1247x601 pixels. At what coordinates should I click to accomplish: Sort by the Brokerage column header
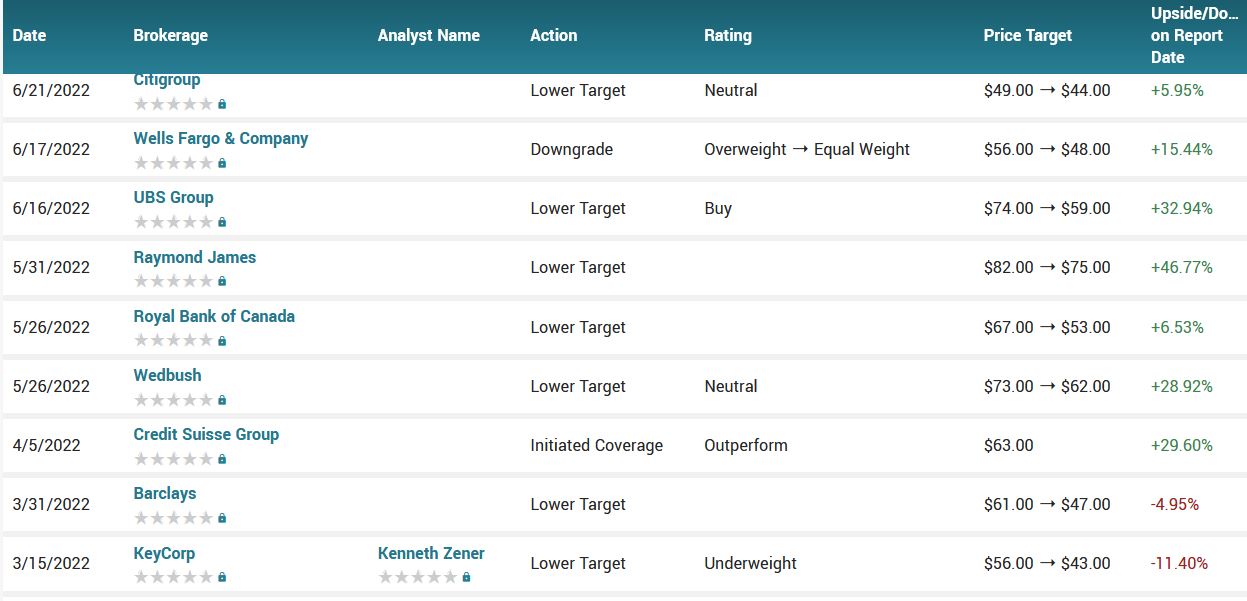(x=170, y=35)
